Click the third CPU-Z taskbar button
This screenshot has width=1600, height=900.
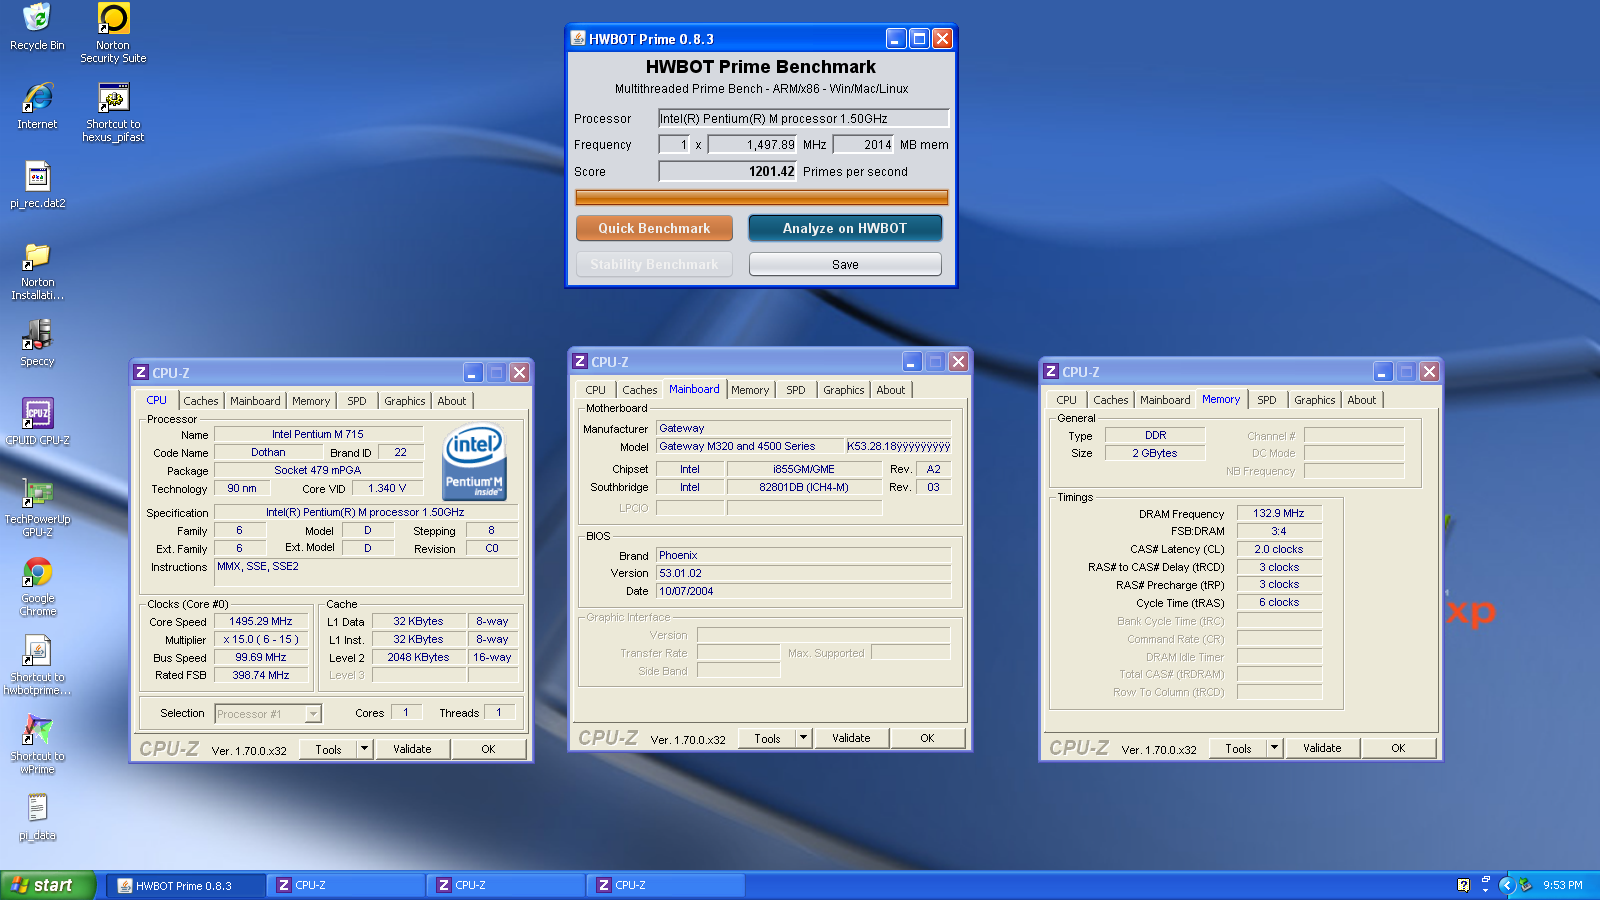coord(667,885)
